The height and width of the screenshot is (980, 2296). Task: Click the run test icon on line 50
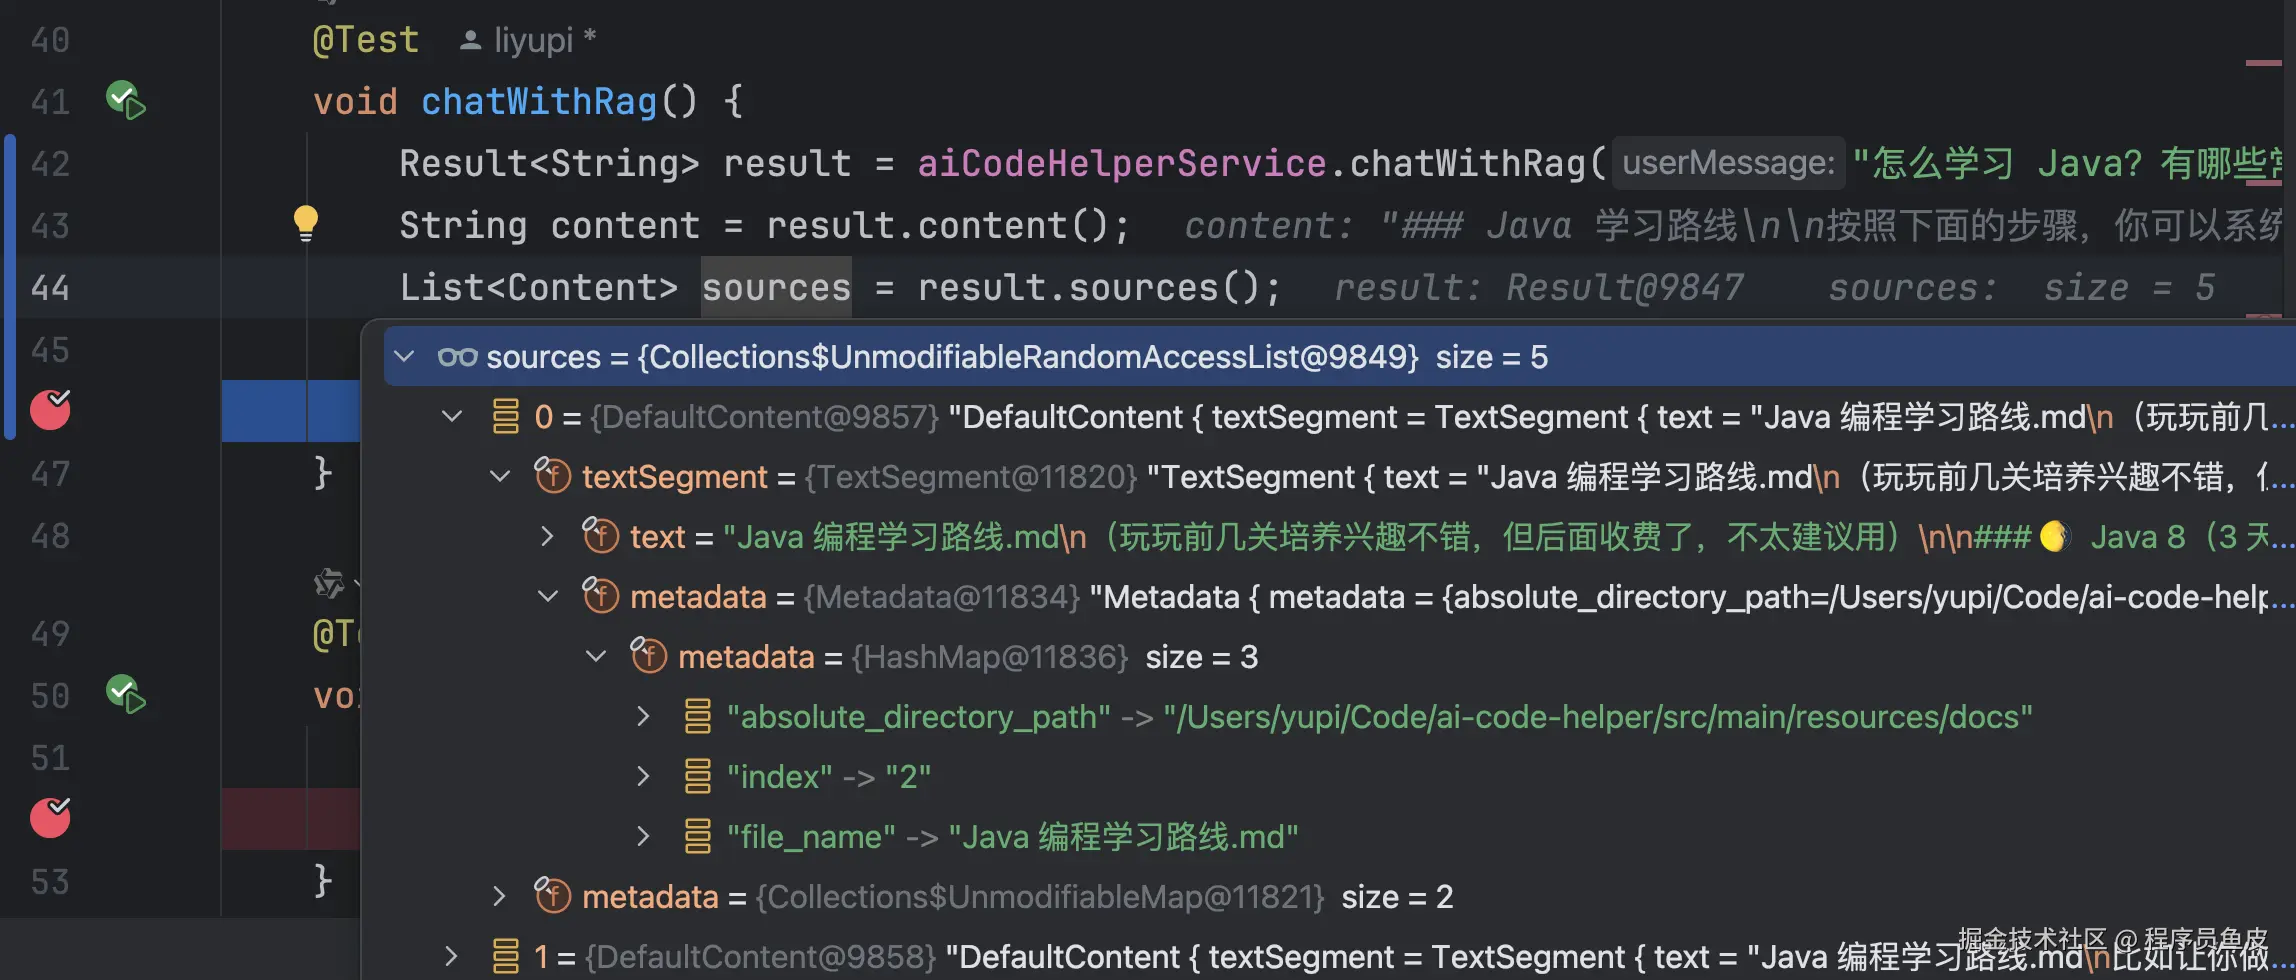pos(126,694)
